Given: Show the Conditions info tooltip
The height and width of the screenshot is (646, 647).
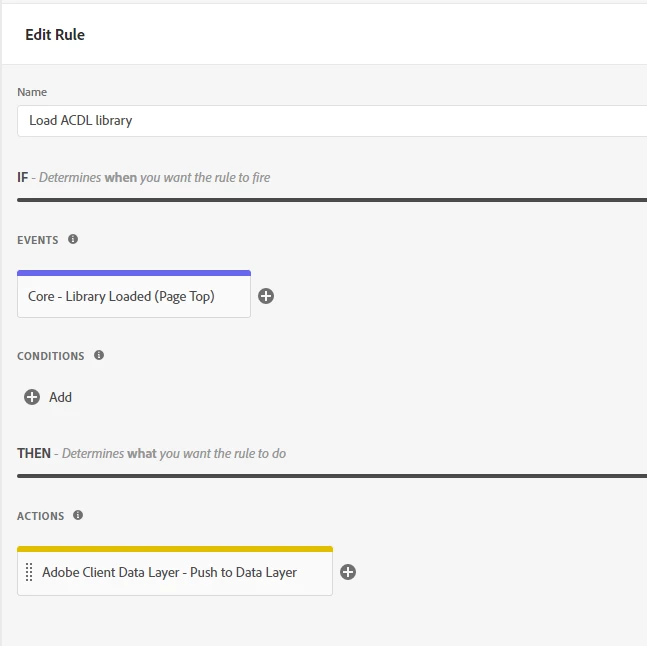Looking at the screenshot, I should point(99,355).
